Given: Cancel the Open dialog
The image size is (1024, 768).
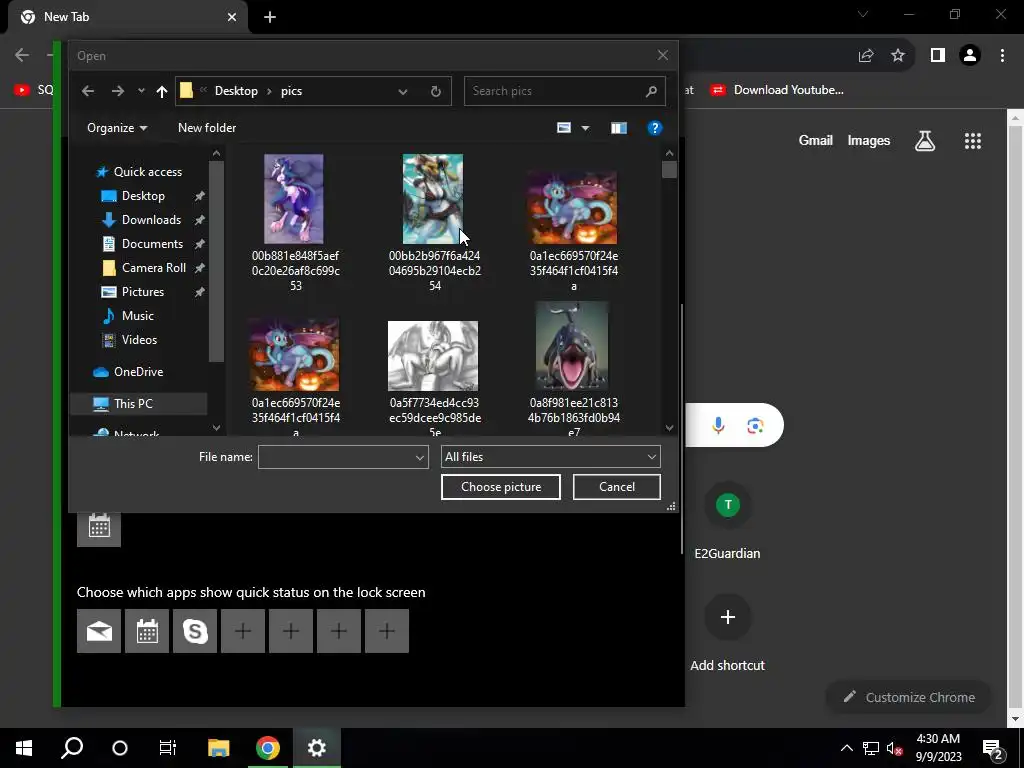Looking at the screenshot, I should click(616, 487).
